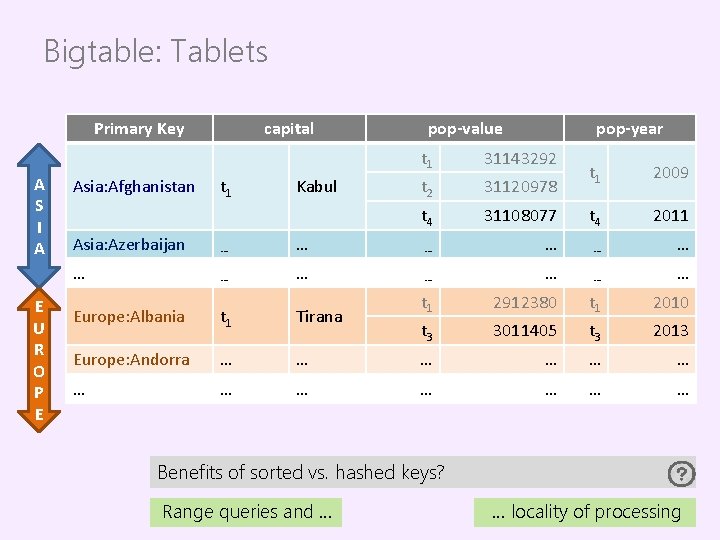This screenshot has height=540, width=720.
Task: Click the pop-year column header
Action: 629,128
